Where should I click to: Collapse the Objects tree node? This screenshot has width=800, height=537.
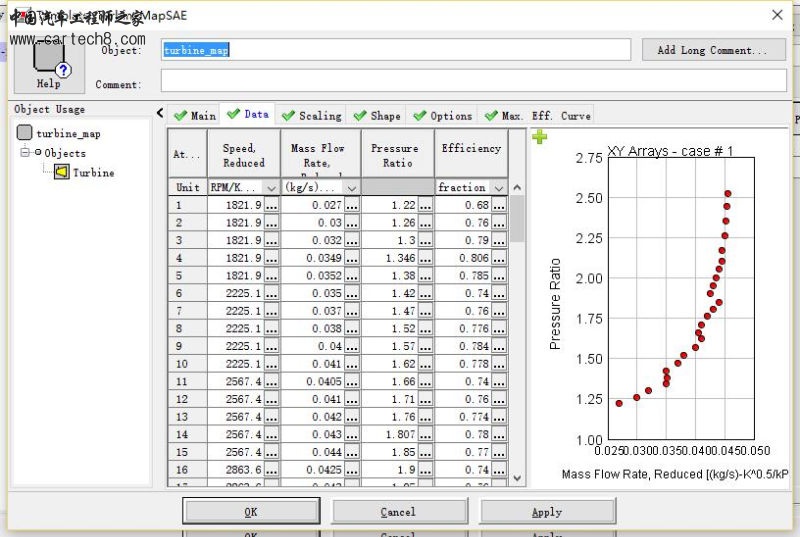[24, 152]
